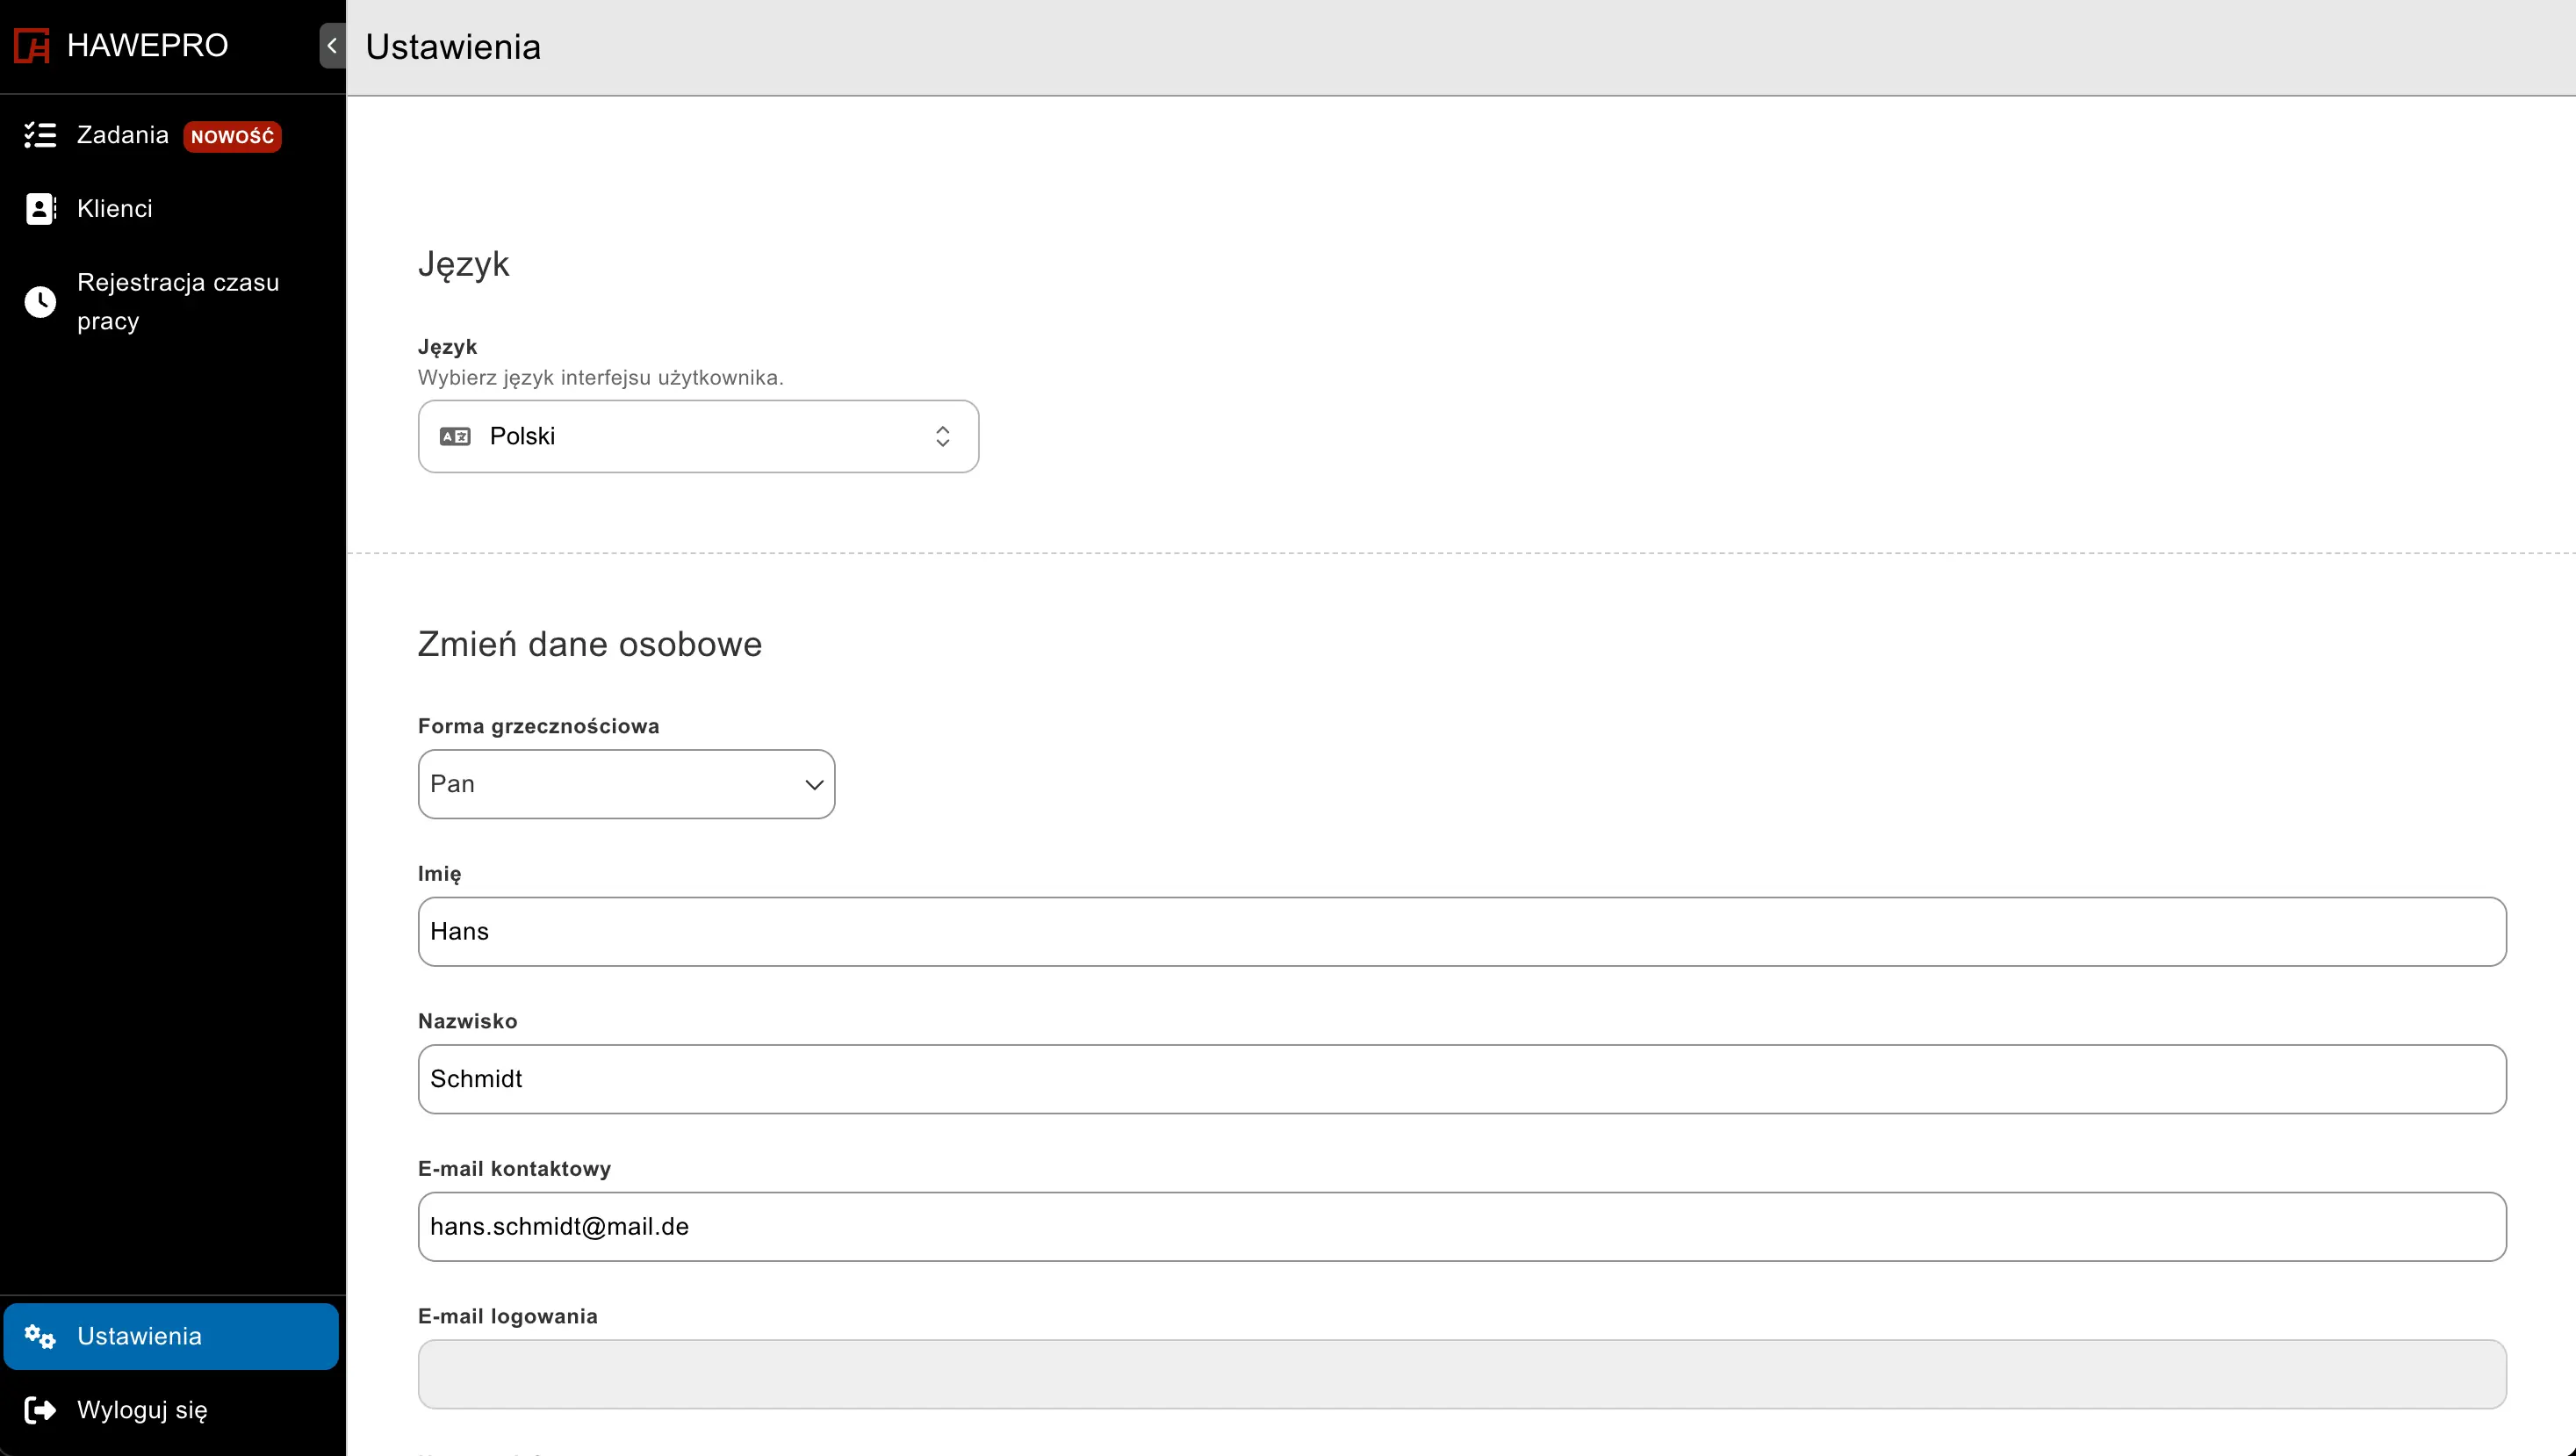2576x1456 pixels.
Task: Click the HAWEPRO logo icon
Action: coord(32,46)
